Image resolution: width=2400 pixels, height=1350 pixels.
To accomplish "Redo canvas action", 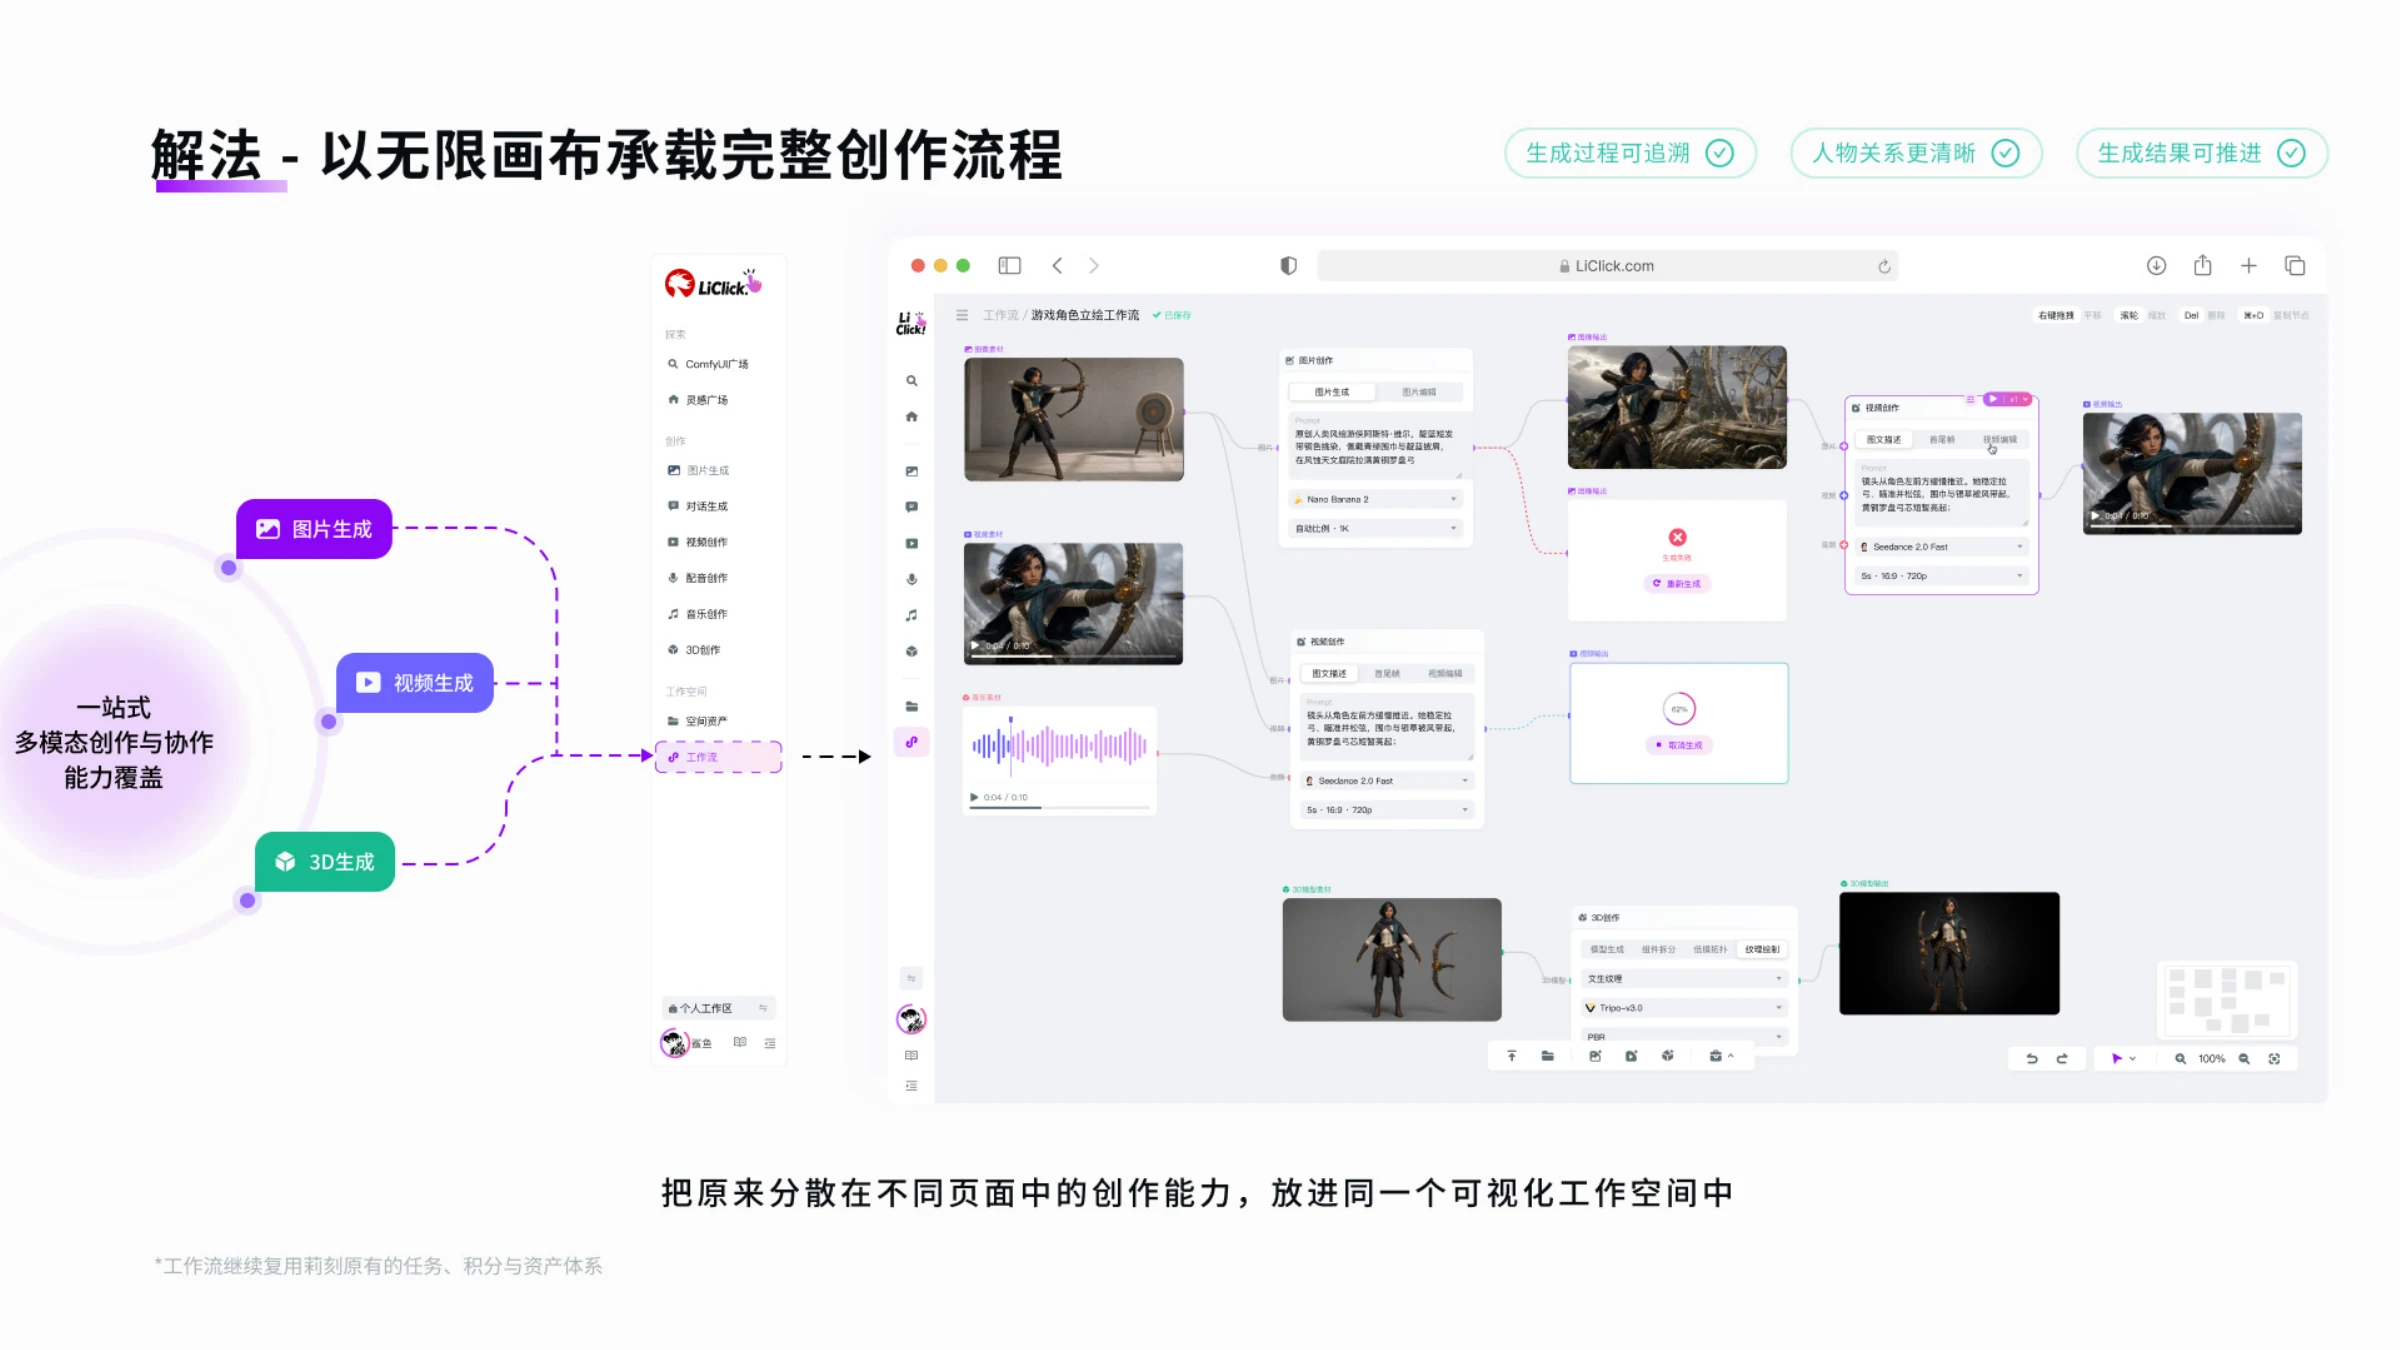I will (2062, 1059).
